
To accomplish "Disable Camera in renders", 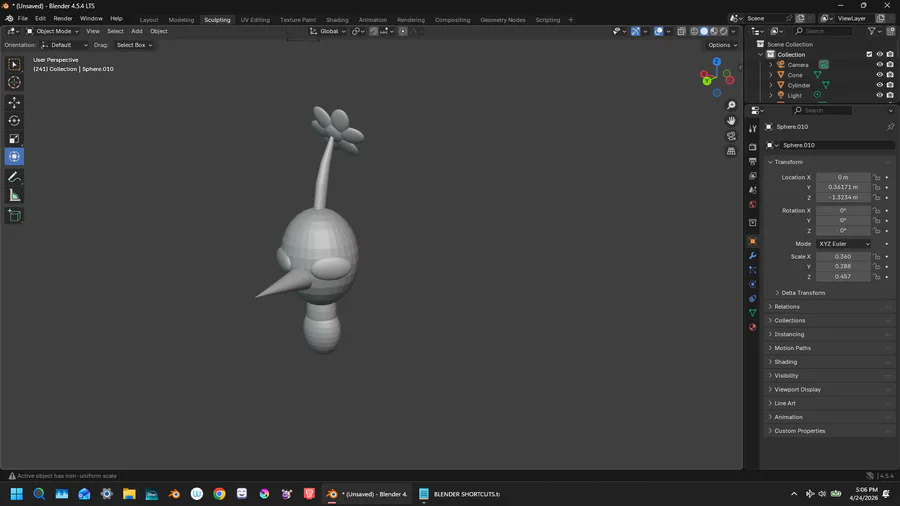I will tap(890, 65).
